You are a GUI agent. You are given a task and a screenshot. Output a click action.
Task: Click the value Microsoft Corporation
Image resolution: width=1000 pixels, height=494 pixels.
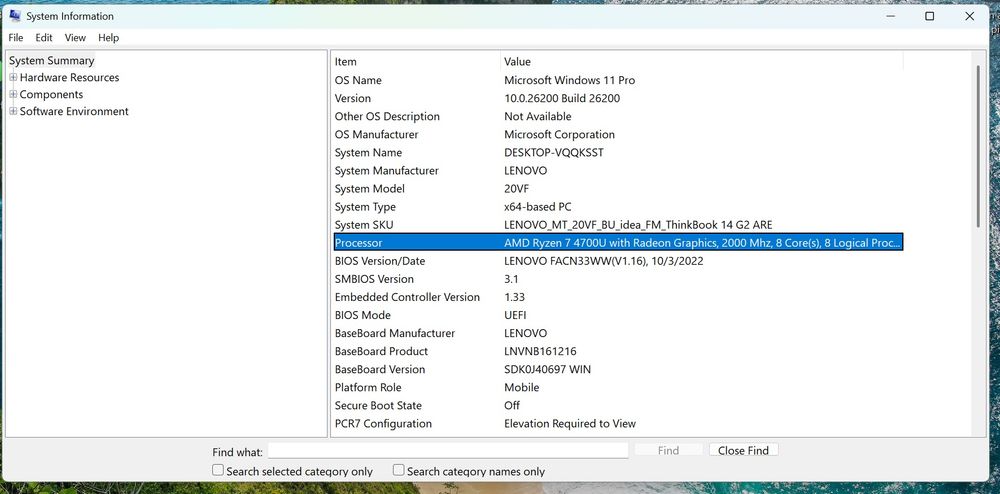pos(559,134)
